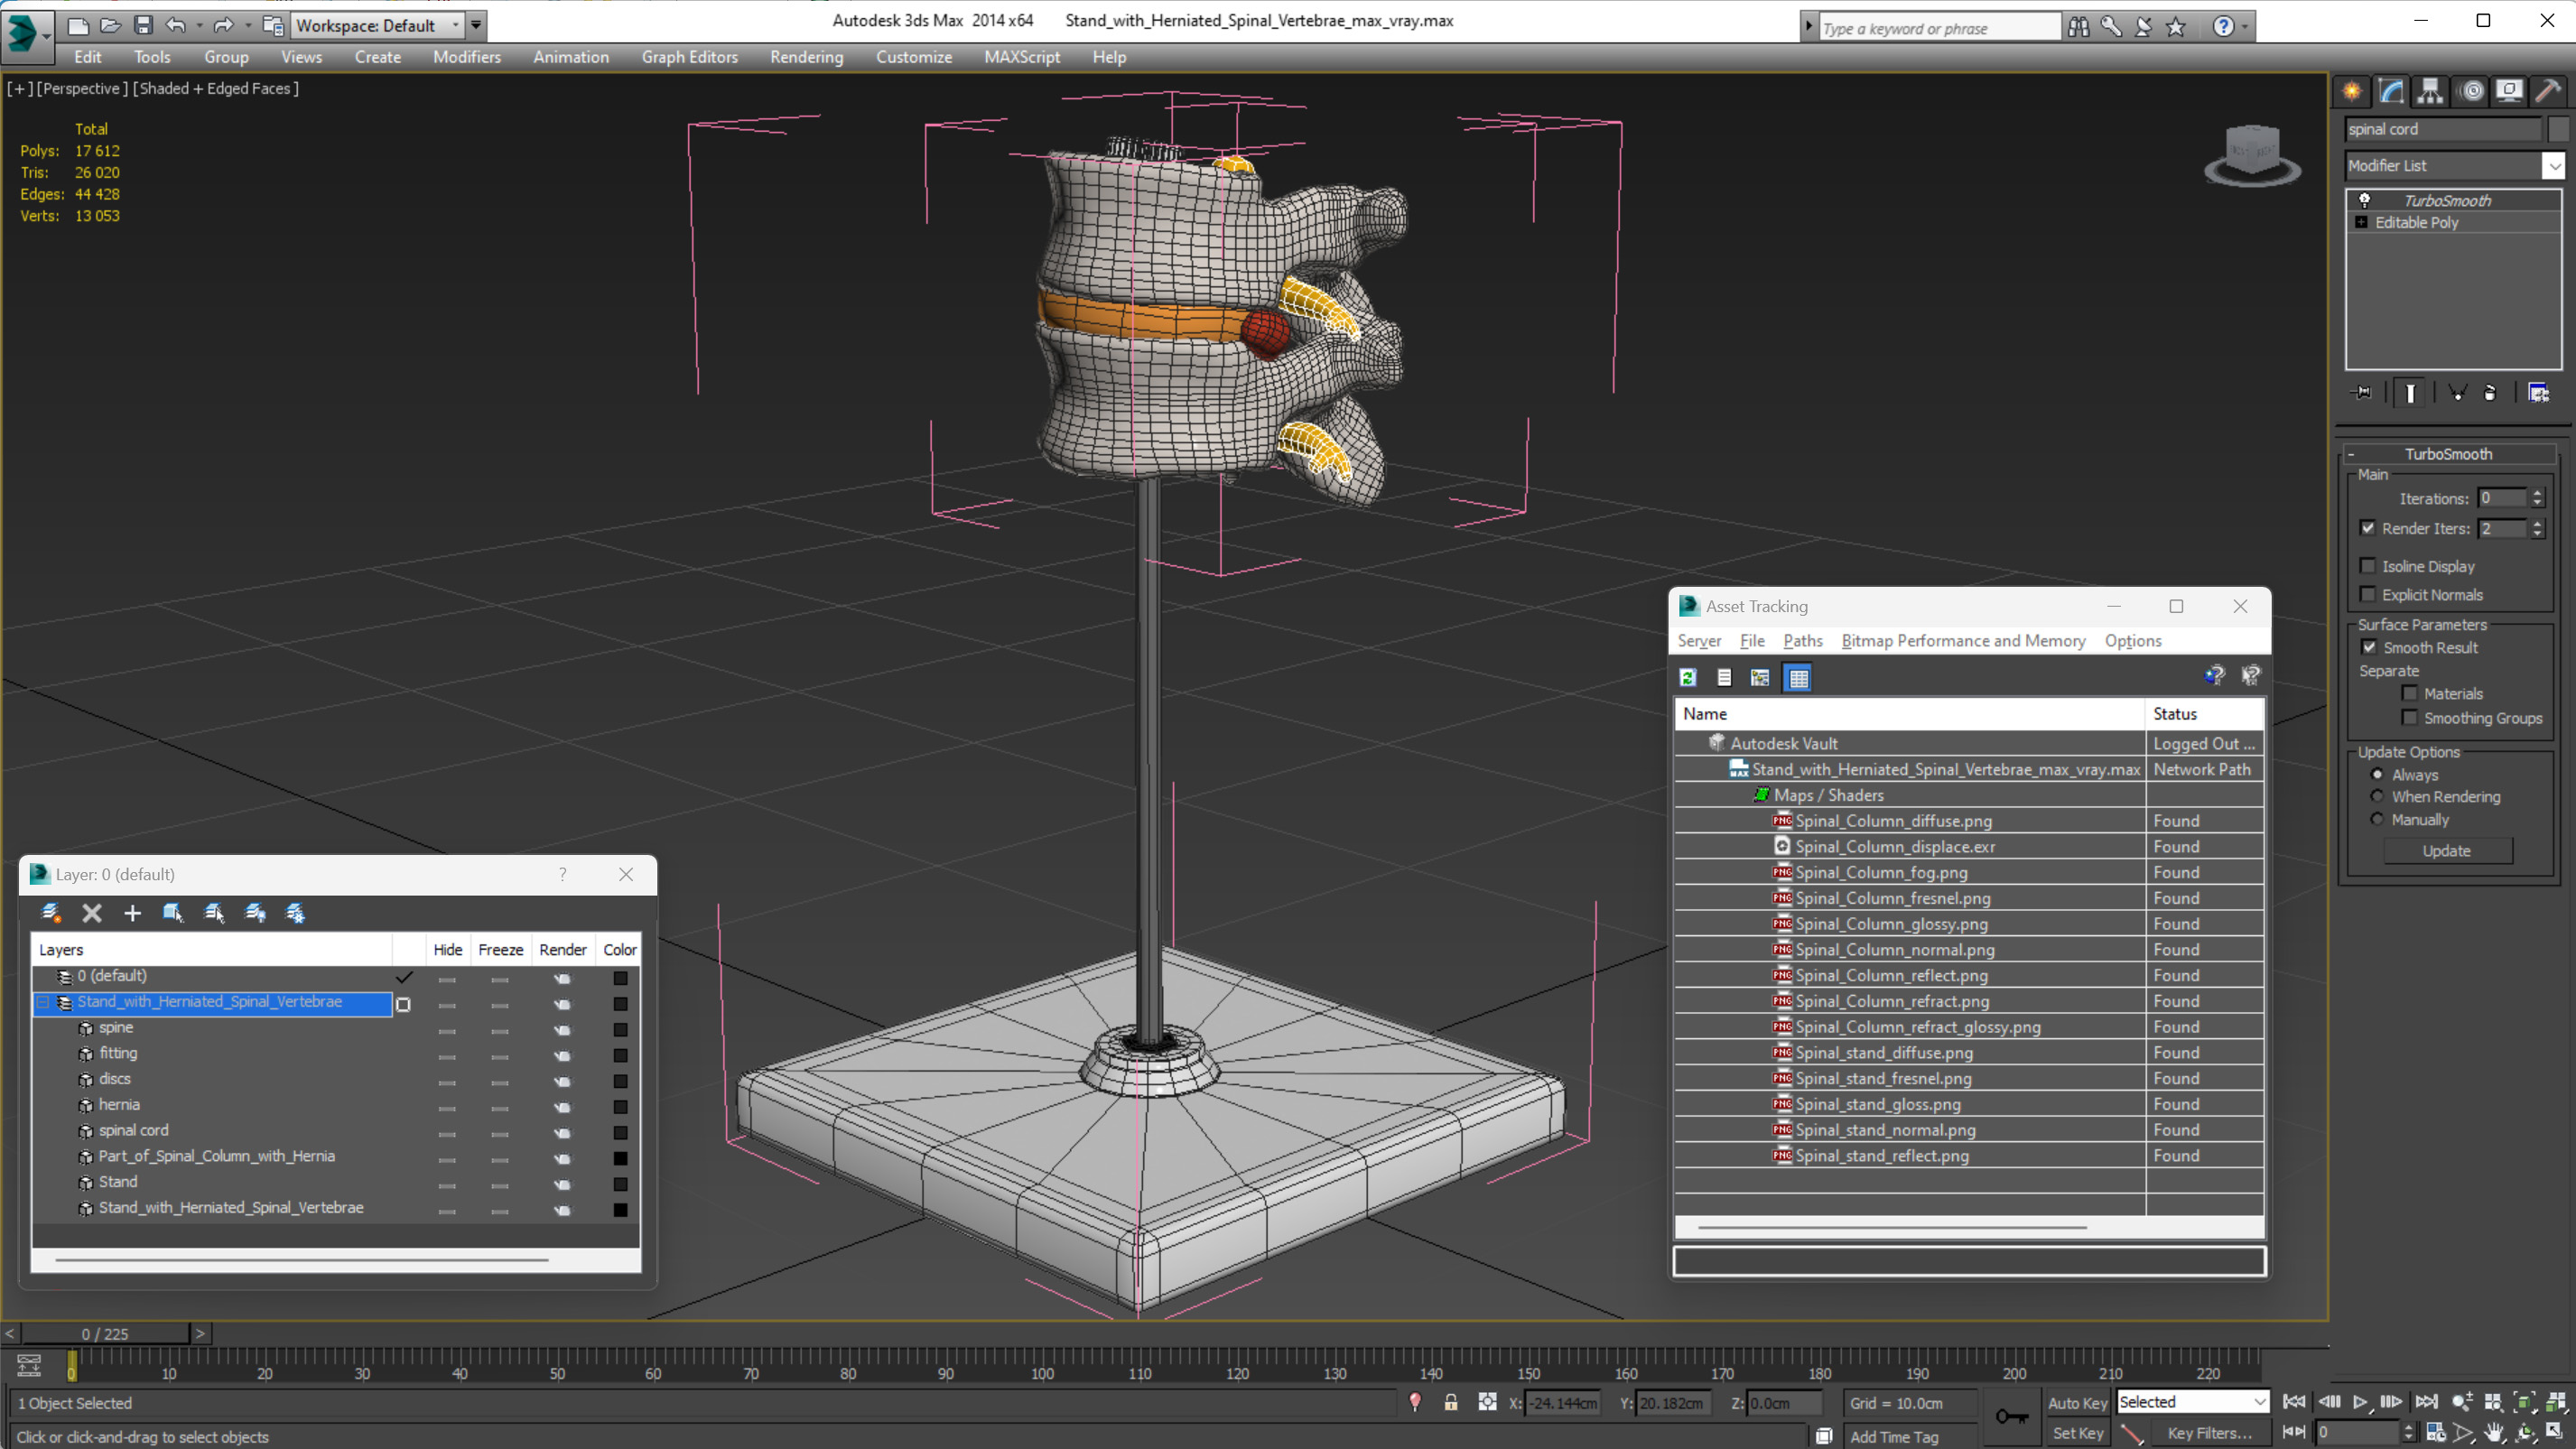Open the Modifiers menu

[467, 57]
